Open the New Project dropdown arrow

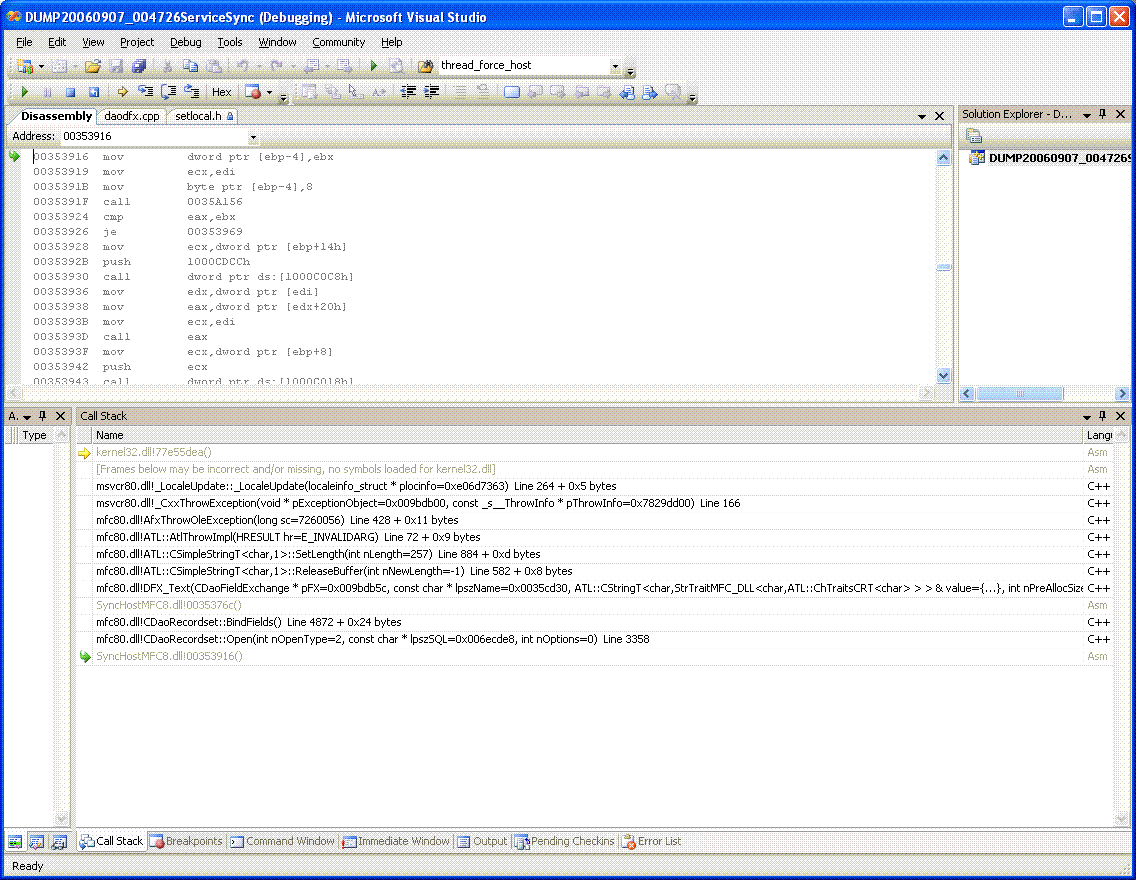click(41, 67)
